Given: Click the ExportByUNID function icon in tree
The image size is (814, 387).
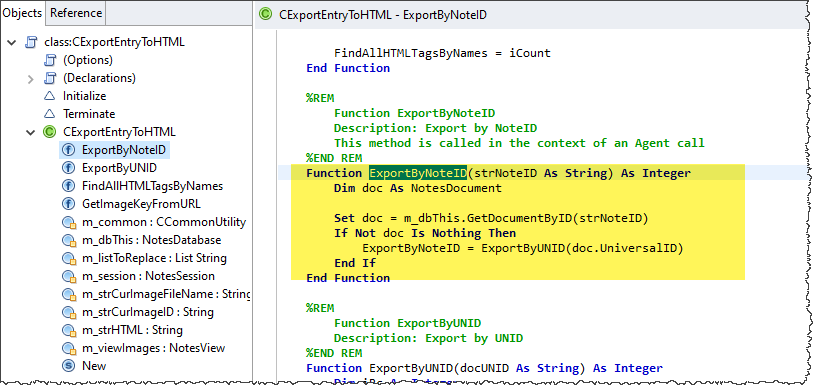Looking at the screenshot, I should coord(69,168).
